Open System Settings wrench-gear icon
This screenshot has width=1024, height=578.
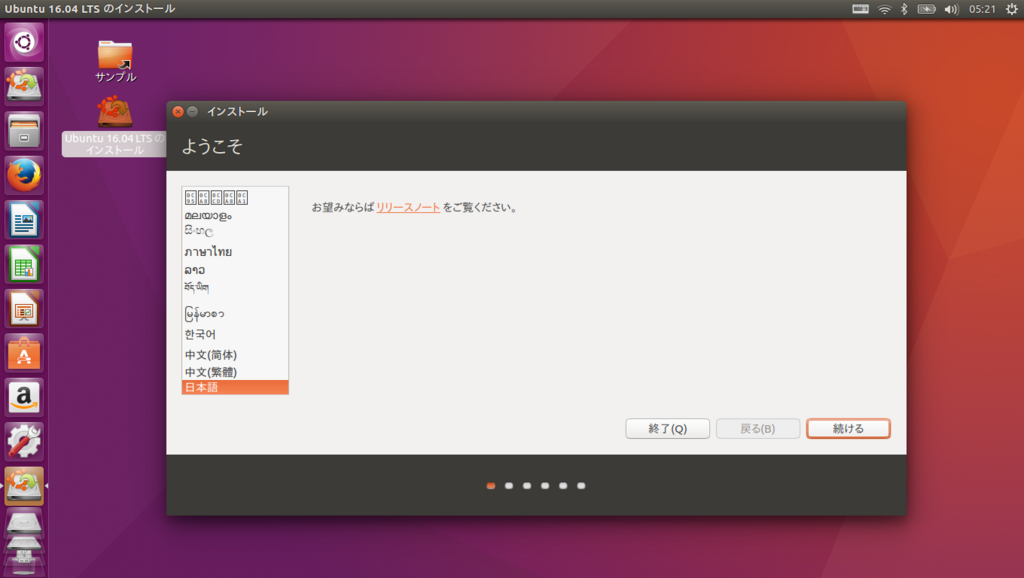(24, 442)
